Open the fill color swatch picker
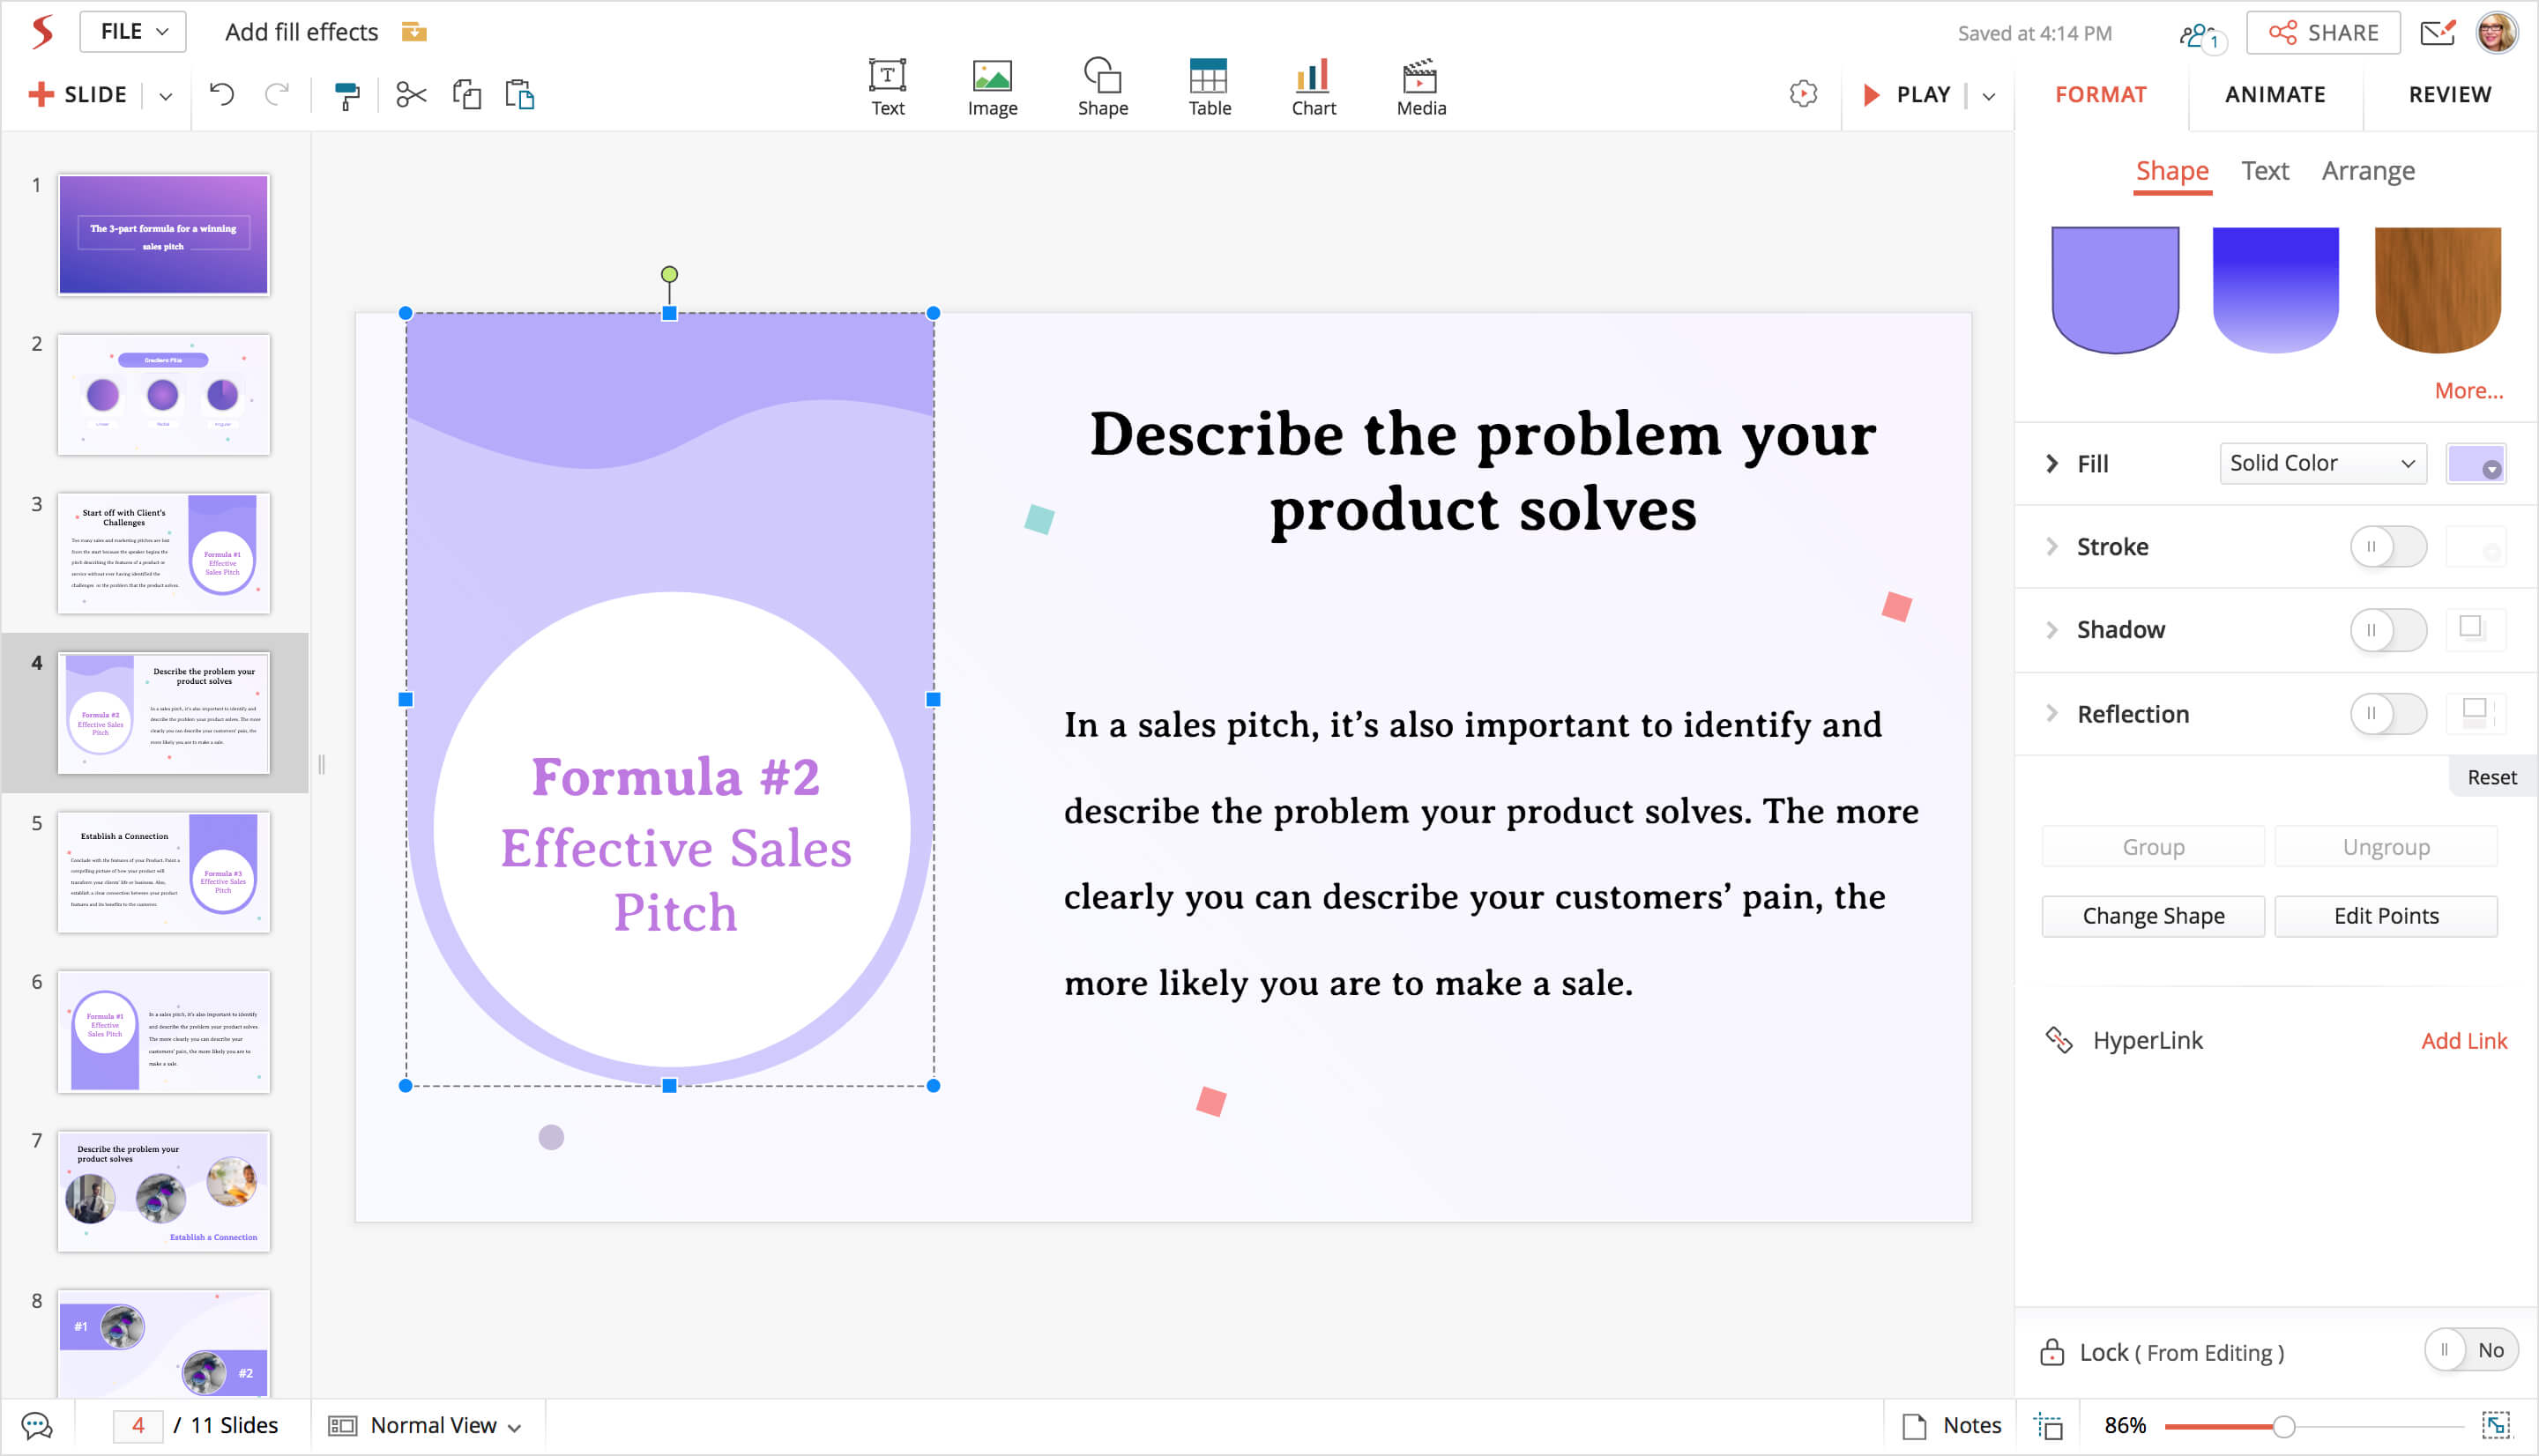 tap(2475, 464)
